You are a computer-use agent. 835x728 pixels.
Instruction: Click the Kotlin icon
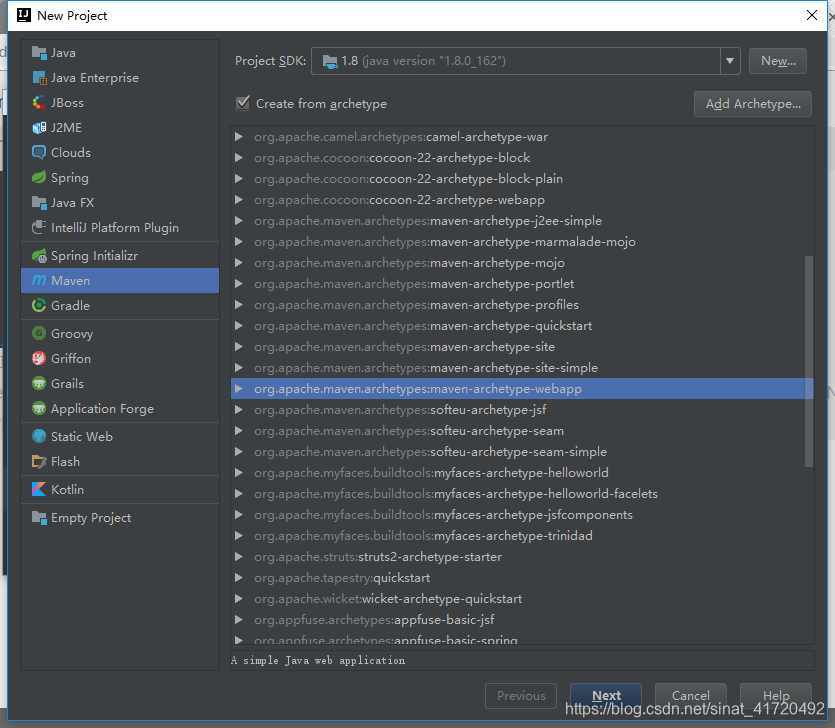tap(39, 489)
